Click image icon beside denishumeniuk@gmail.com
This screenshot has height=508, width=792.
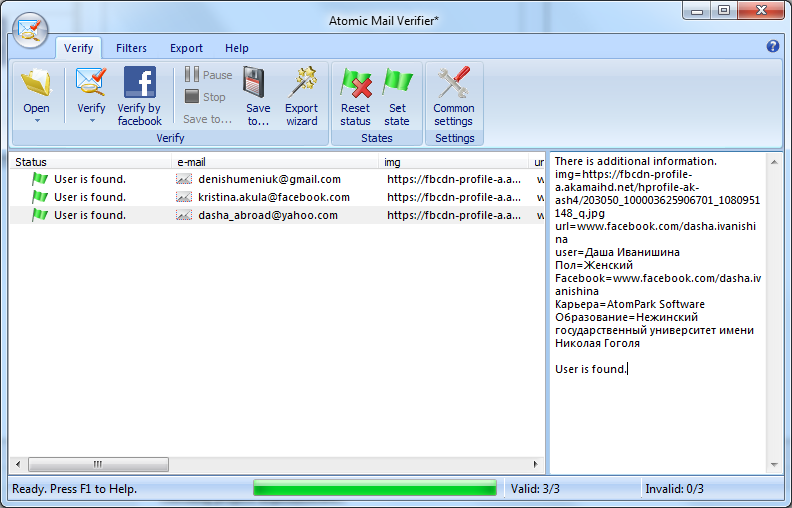click(x=184, y=179)
